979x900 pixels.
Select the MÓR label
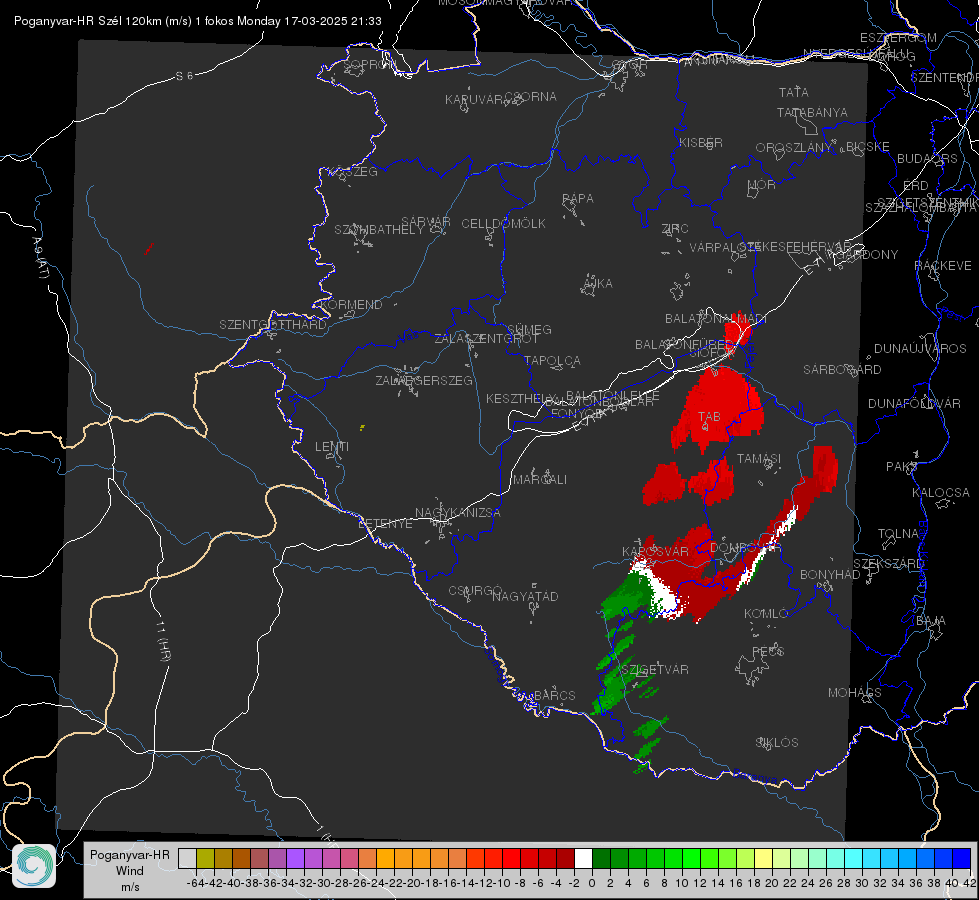click(762, 185)
